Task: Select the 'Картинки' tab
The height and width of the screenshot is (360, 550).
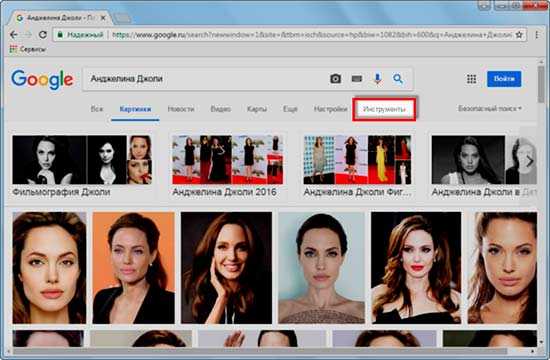Action: pos(135,109)
